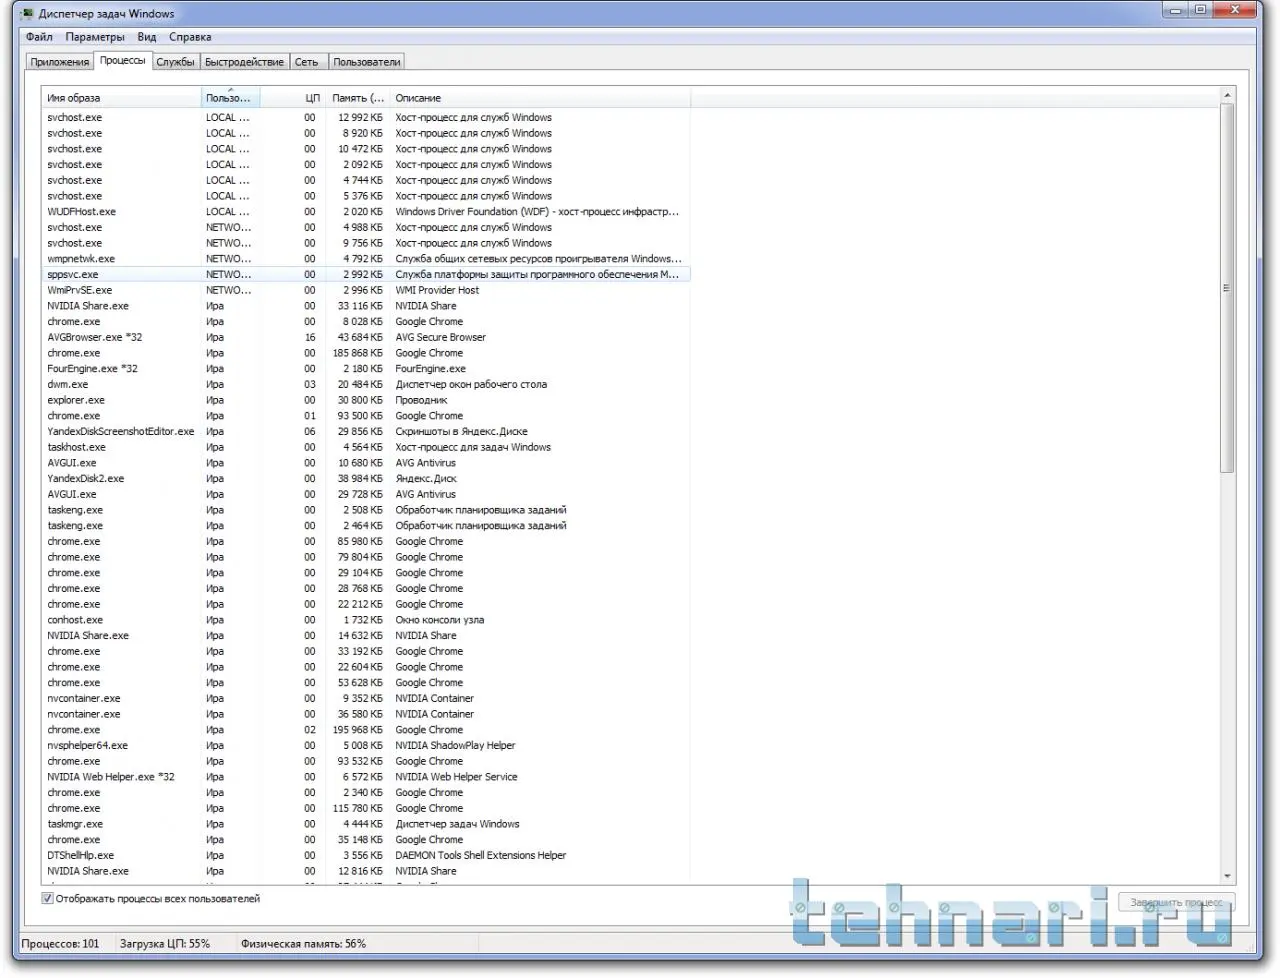Click the 'Процессов: 101' status bar entry

click(x=61, y=944)
